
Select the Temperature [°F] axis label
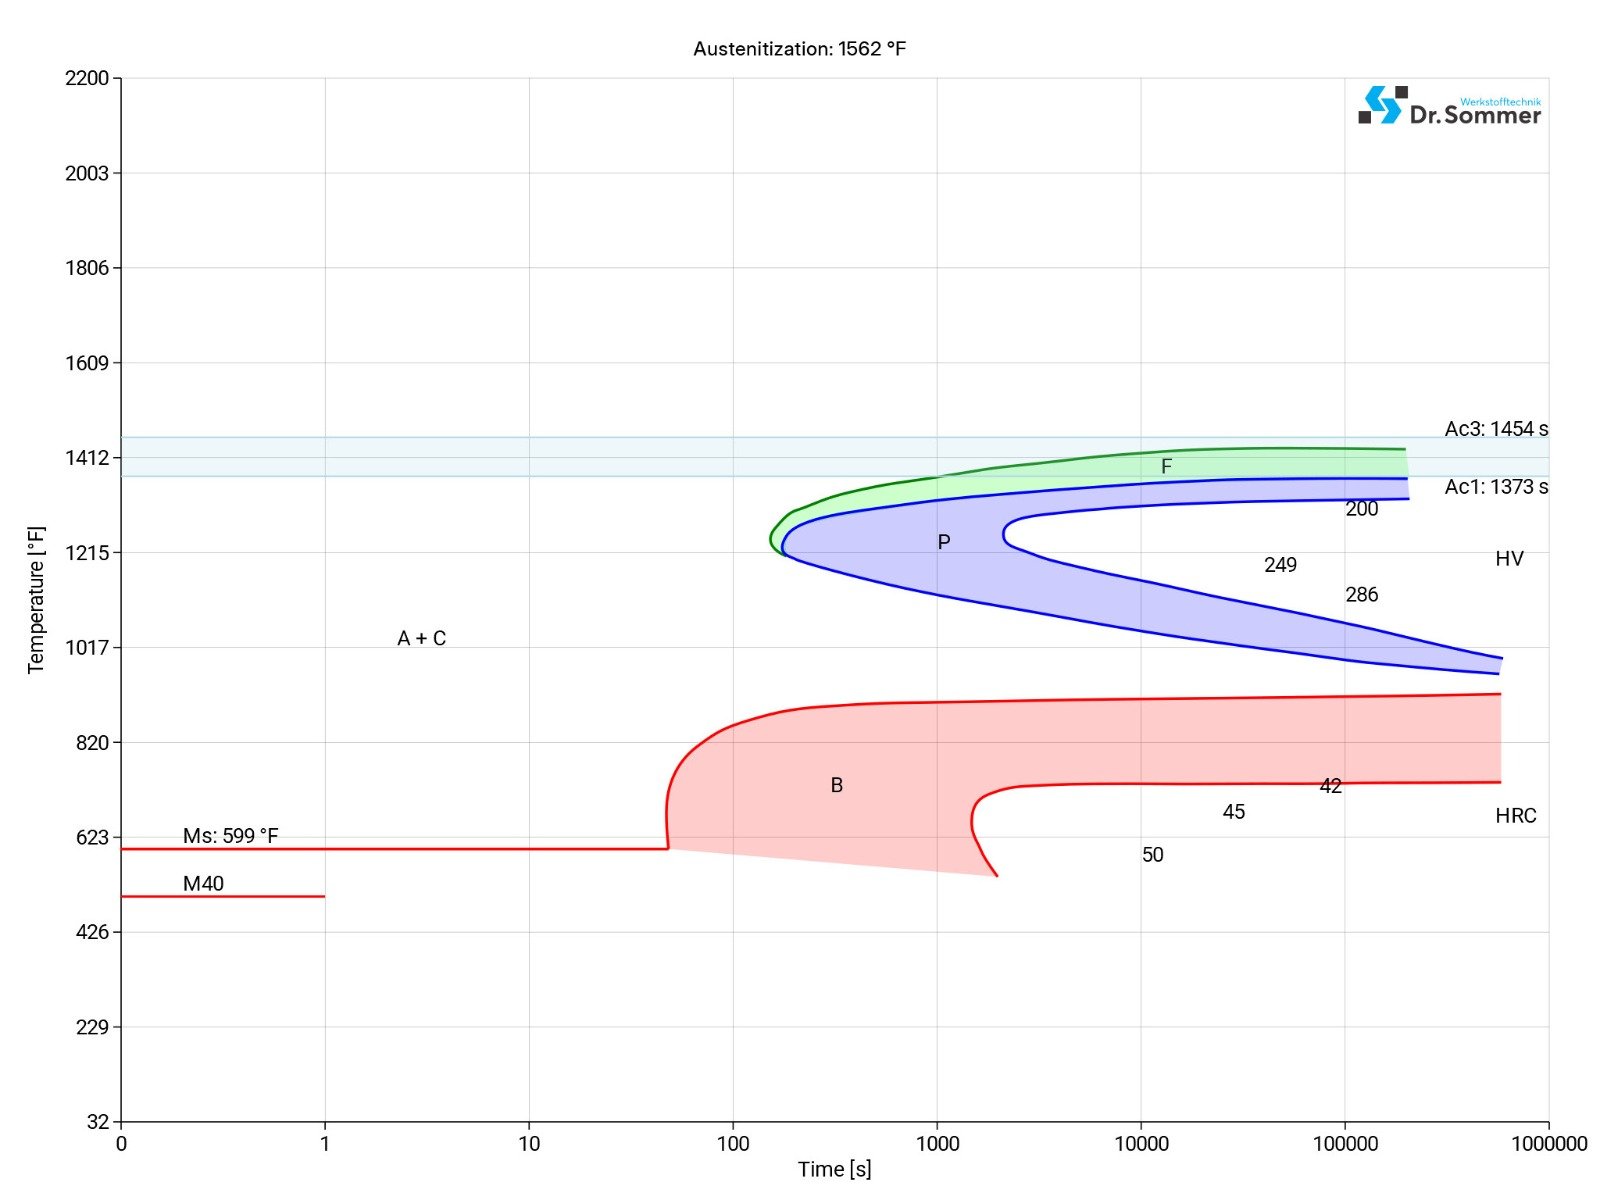(x=36, y=596)
